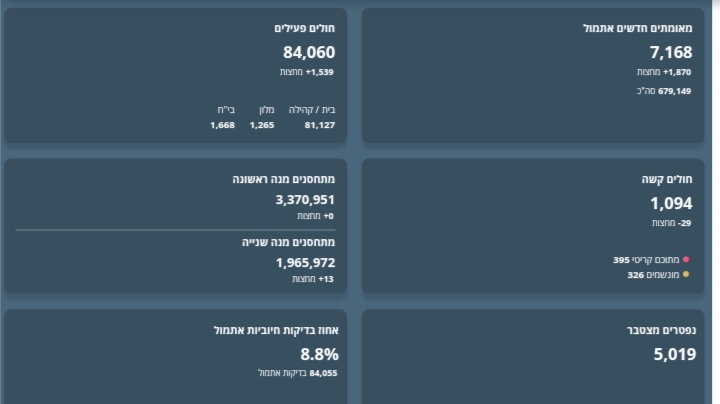This screenshot has width=720, height=404.
Task: Click the 'חולים קשה' card title
Action: point(667,180)
